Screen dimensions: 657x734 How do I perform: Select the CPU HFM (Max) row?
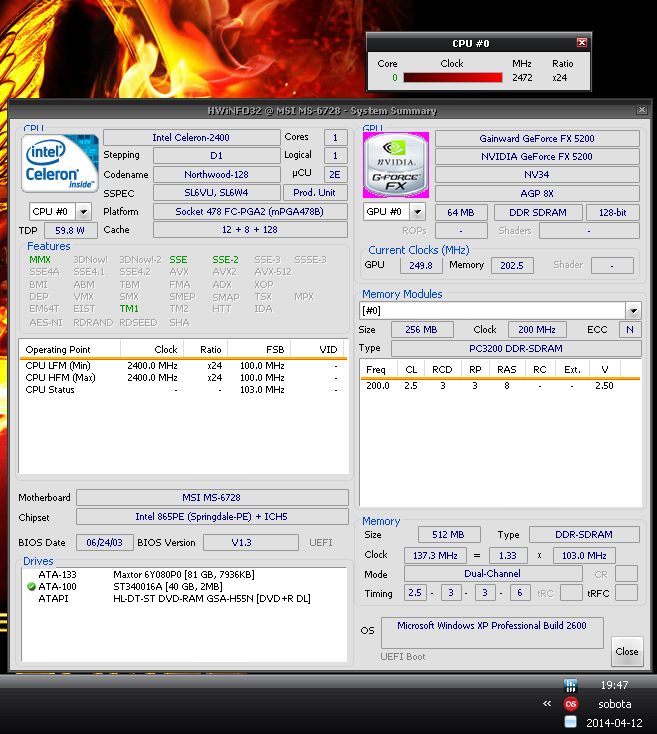click(x=183, y=378)
